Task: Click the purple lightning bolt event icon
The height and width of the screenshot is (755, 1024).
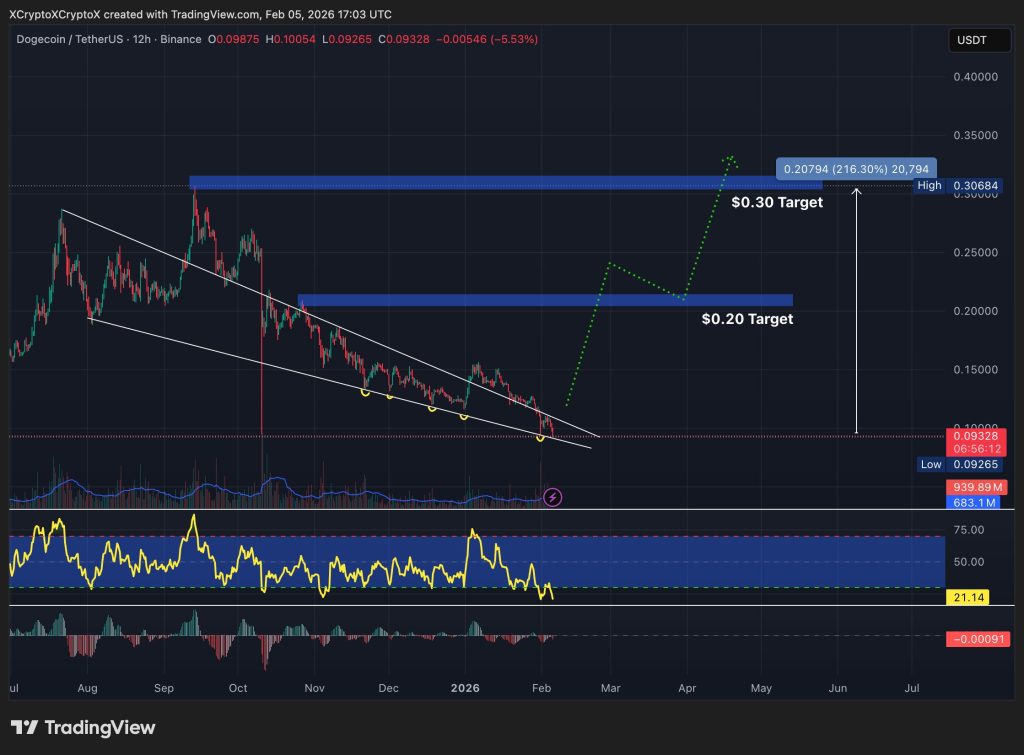Action: [551, 497]
